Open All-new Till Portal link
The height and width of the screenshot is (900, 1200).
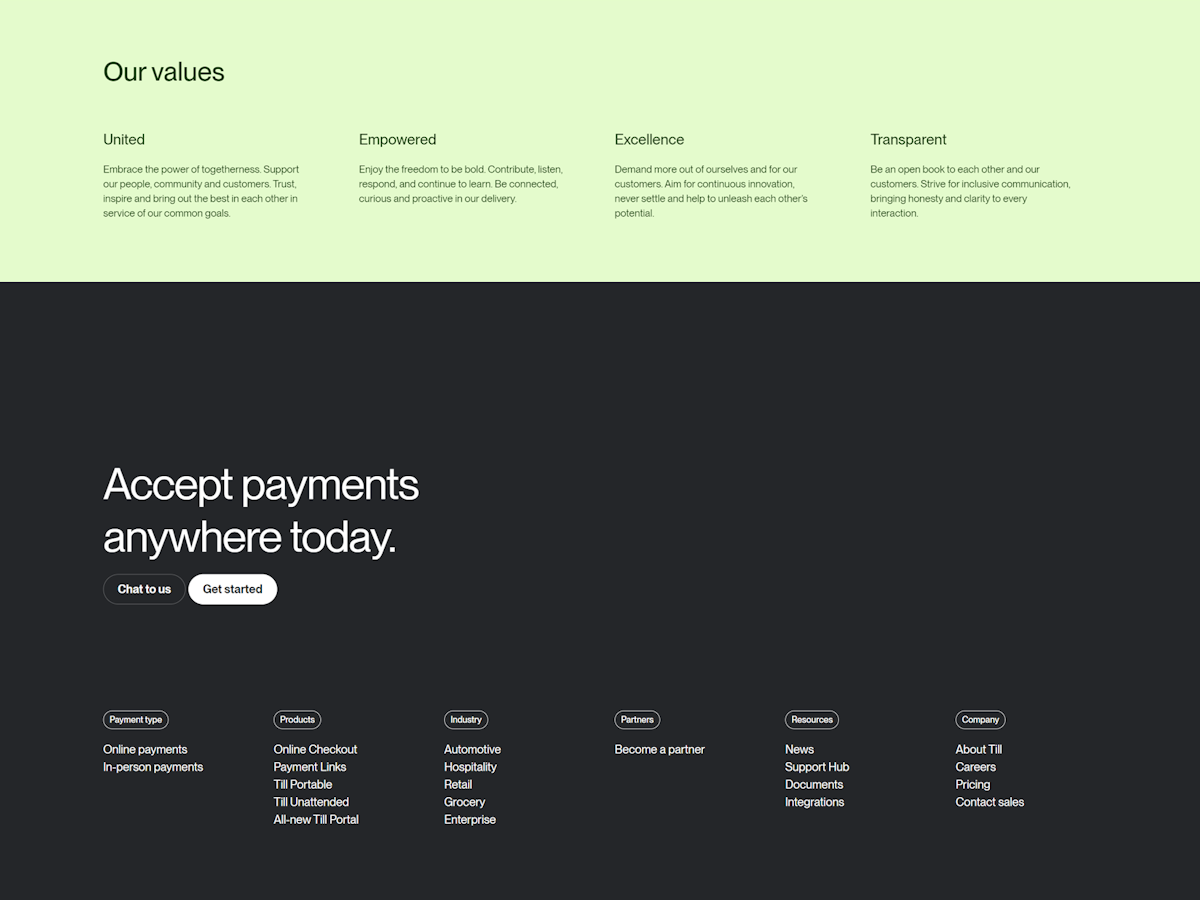click(316, 819)
